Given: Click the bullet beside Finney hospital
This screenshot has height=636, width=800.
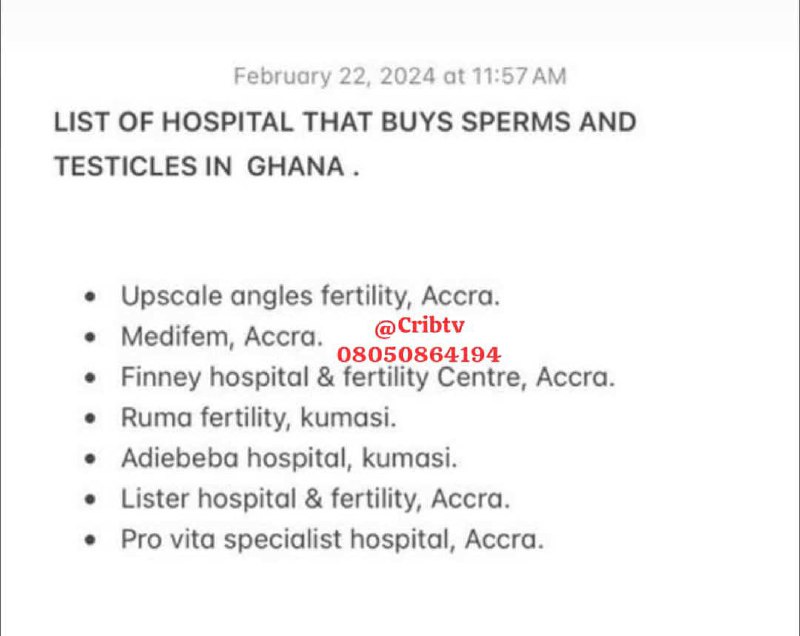Looking at the screenshot, I should 90,378.
